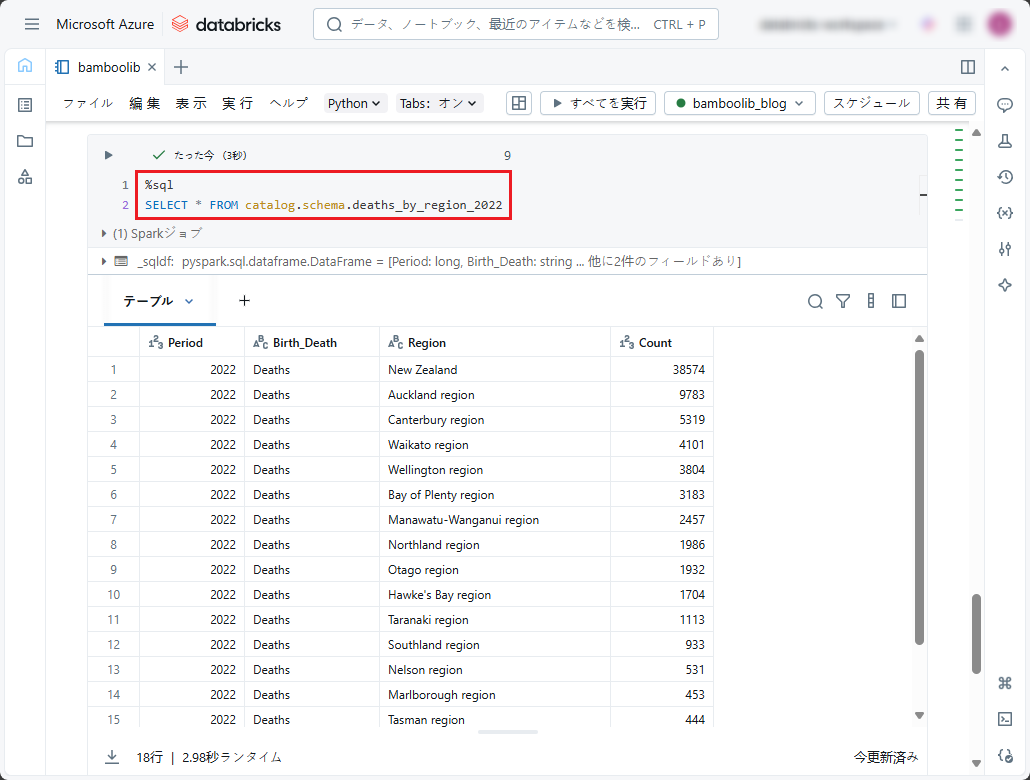This screenshot has height=780, width=1030.
Task: Download results using the download icon
Action: [111, 757]
